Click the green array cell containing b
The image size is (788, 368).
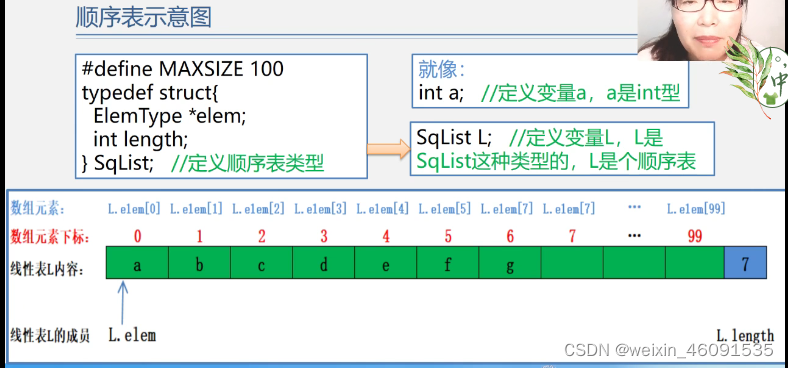click(x=200, y=262)
